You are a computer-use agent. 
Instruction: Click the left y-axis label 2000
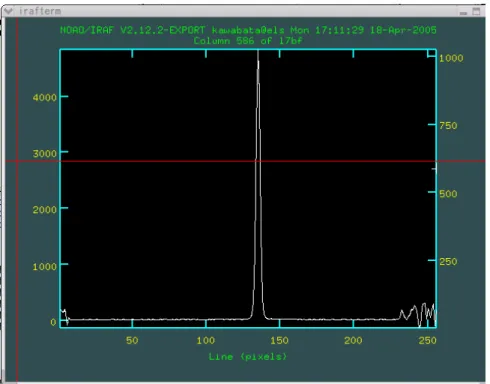click(45, 210)
